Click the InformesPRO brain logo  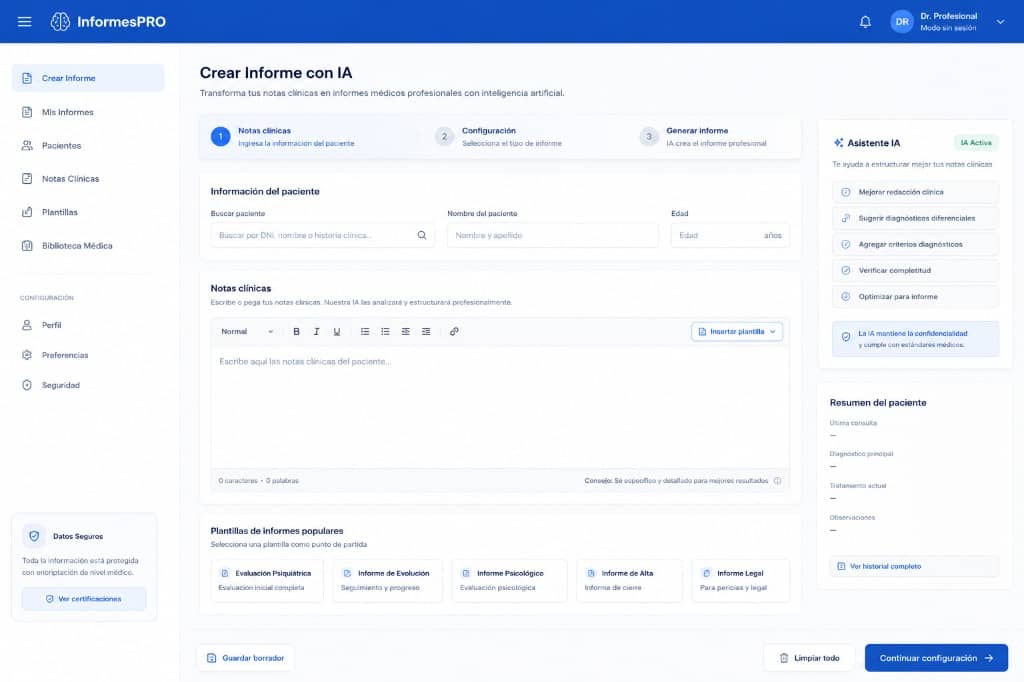[x=60, y=22]
